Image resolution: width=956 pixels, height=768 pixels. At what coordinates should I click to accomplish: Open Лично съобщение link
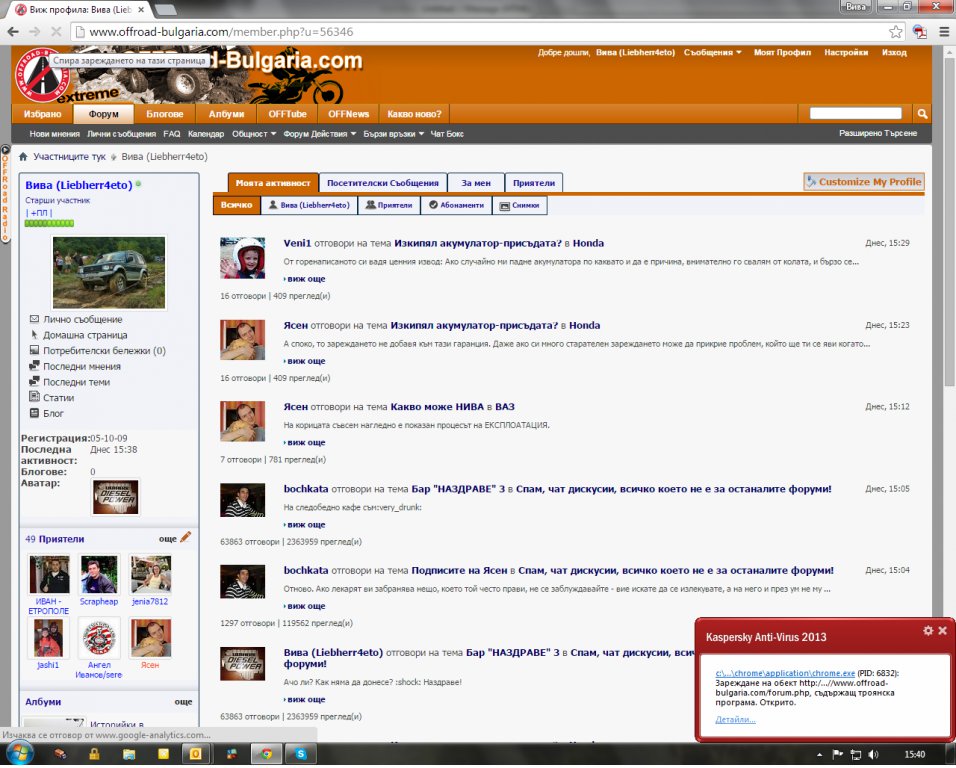[83, 319]
